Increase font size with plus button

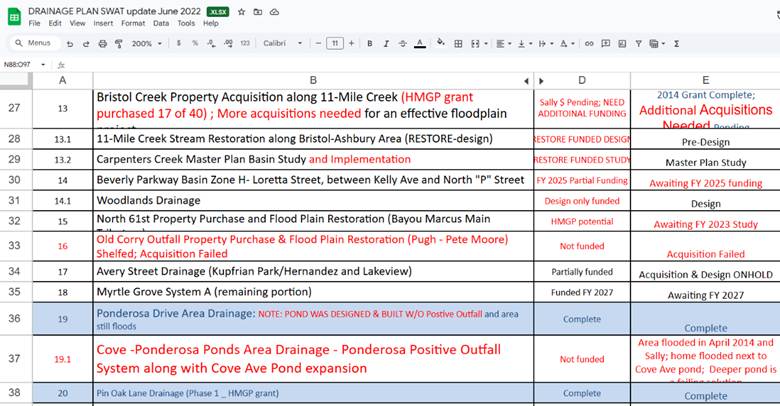tap(352, 44)
